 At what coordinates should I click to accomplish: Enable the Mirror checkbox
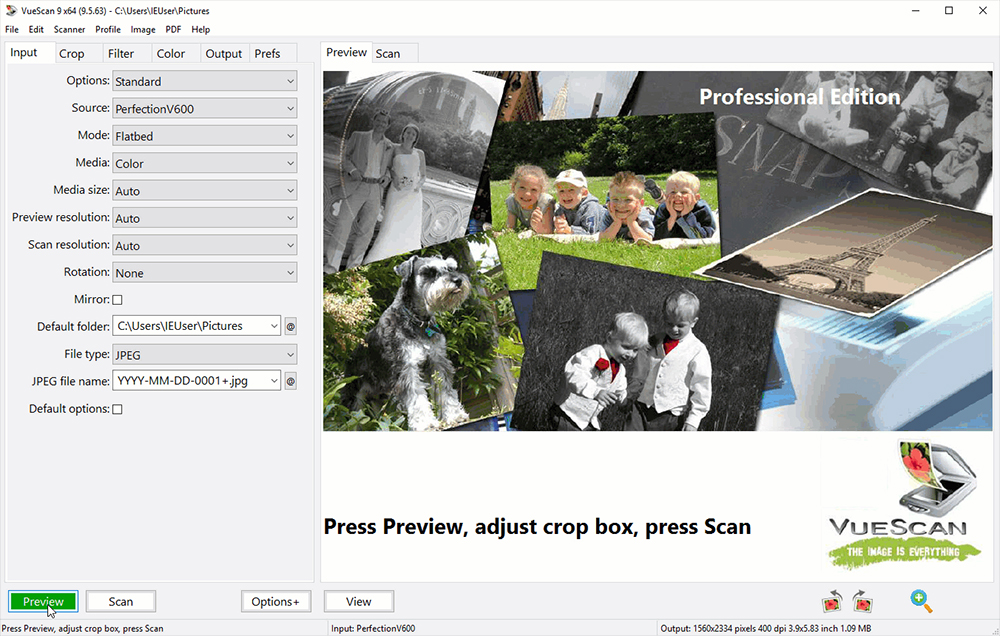tap(117, 300)
